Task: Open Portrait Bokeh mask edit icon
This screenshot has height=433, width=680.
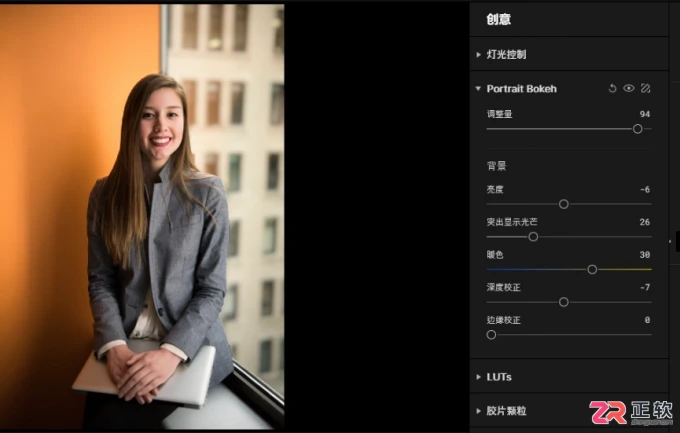Action: (x=645, y=89)
